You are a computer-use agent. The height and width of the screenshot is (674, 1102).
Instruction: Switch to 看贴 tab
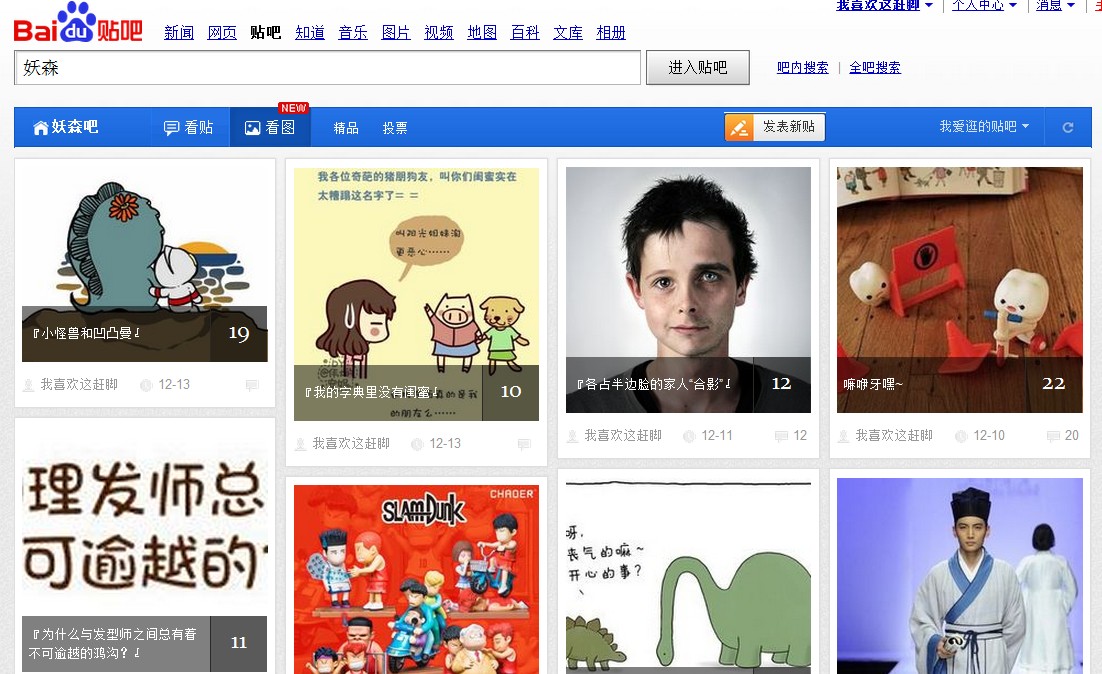188,127
